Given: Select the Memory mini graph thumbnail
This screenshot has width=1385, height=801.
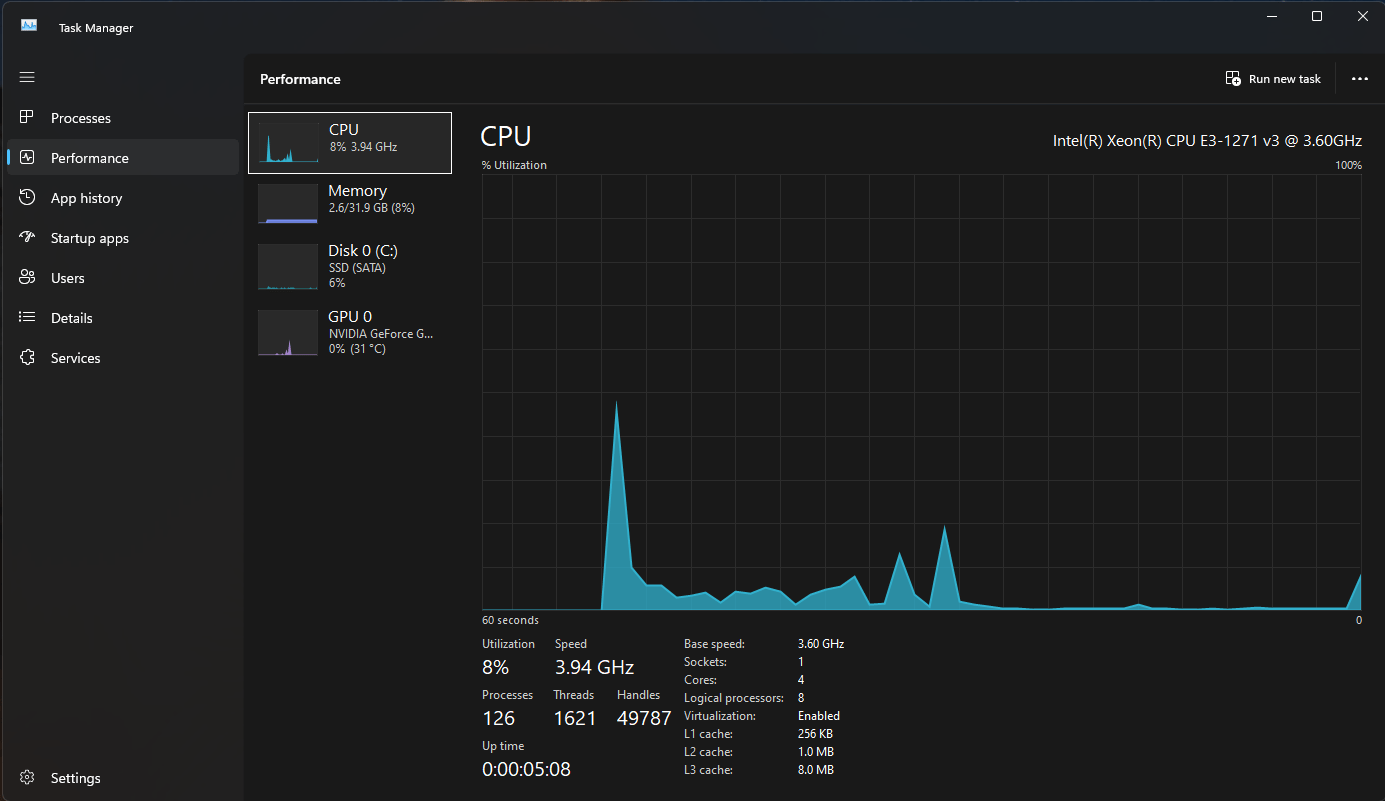Looking at the screenshot, I should 288,203.
